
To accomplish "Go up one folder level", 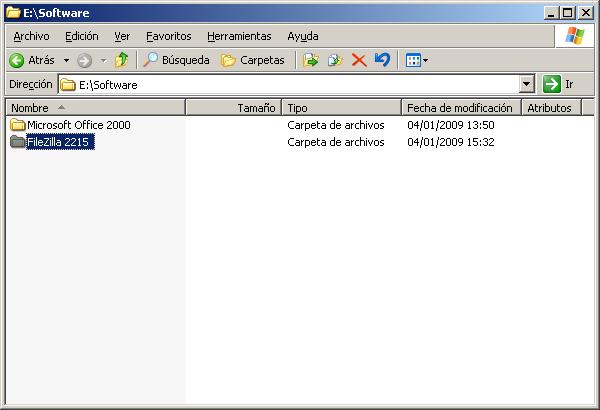I will tap(121, 60).
